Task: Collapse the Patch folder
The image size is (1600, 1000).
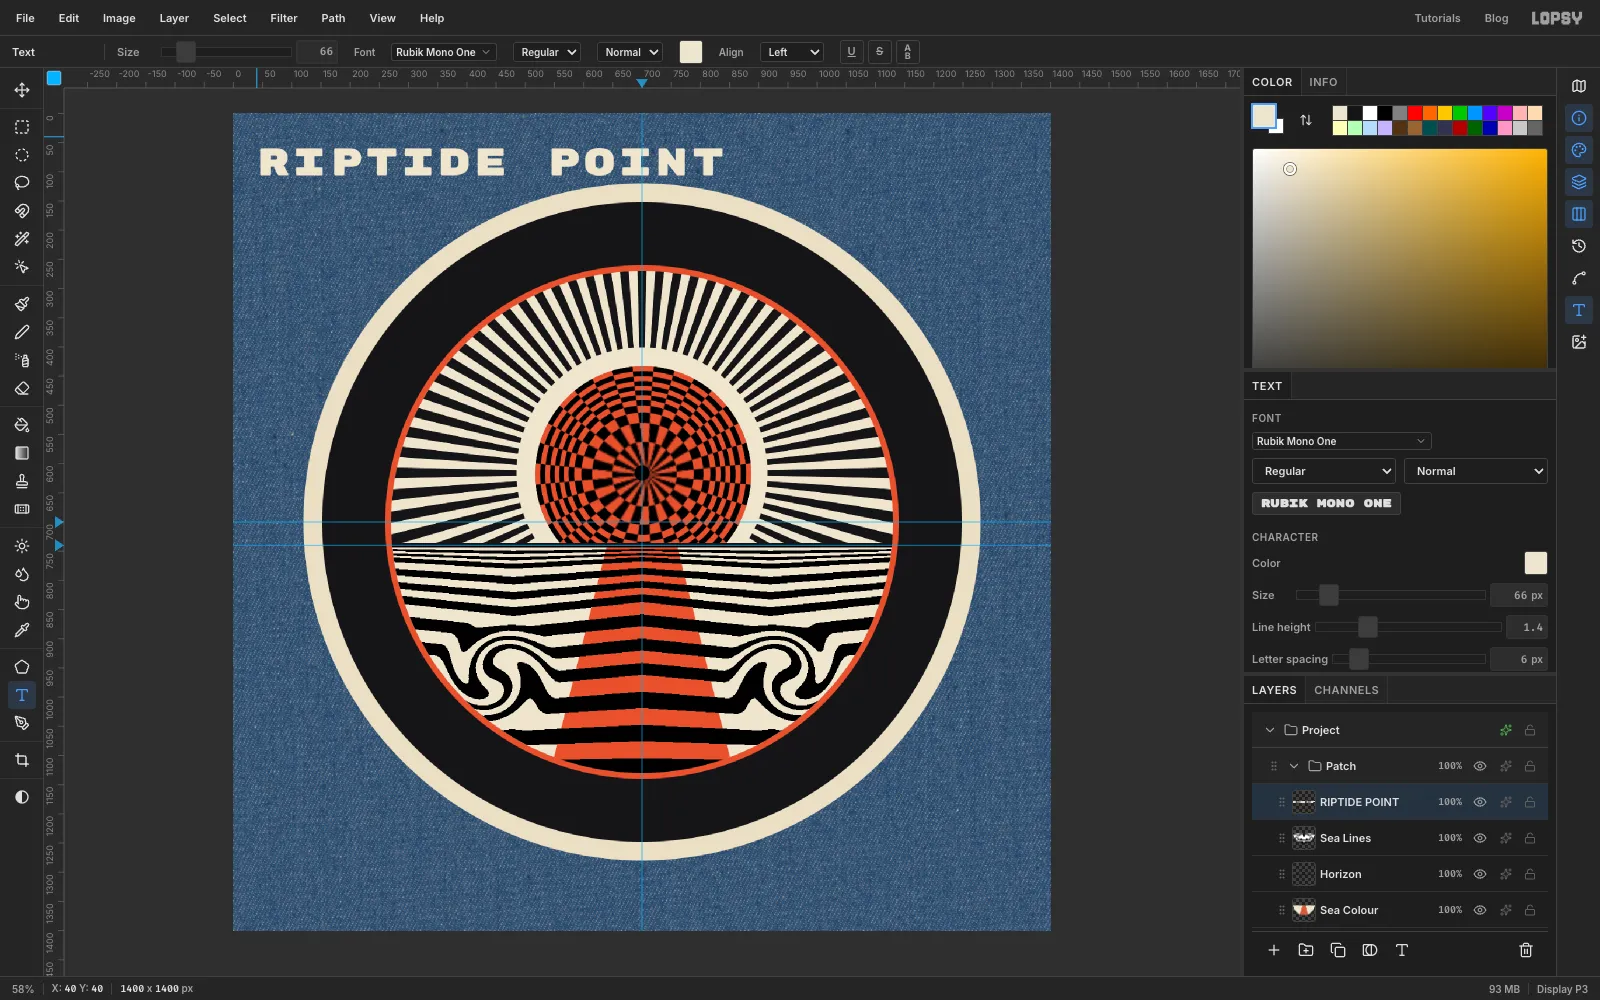Action: click(1294, 766)
